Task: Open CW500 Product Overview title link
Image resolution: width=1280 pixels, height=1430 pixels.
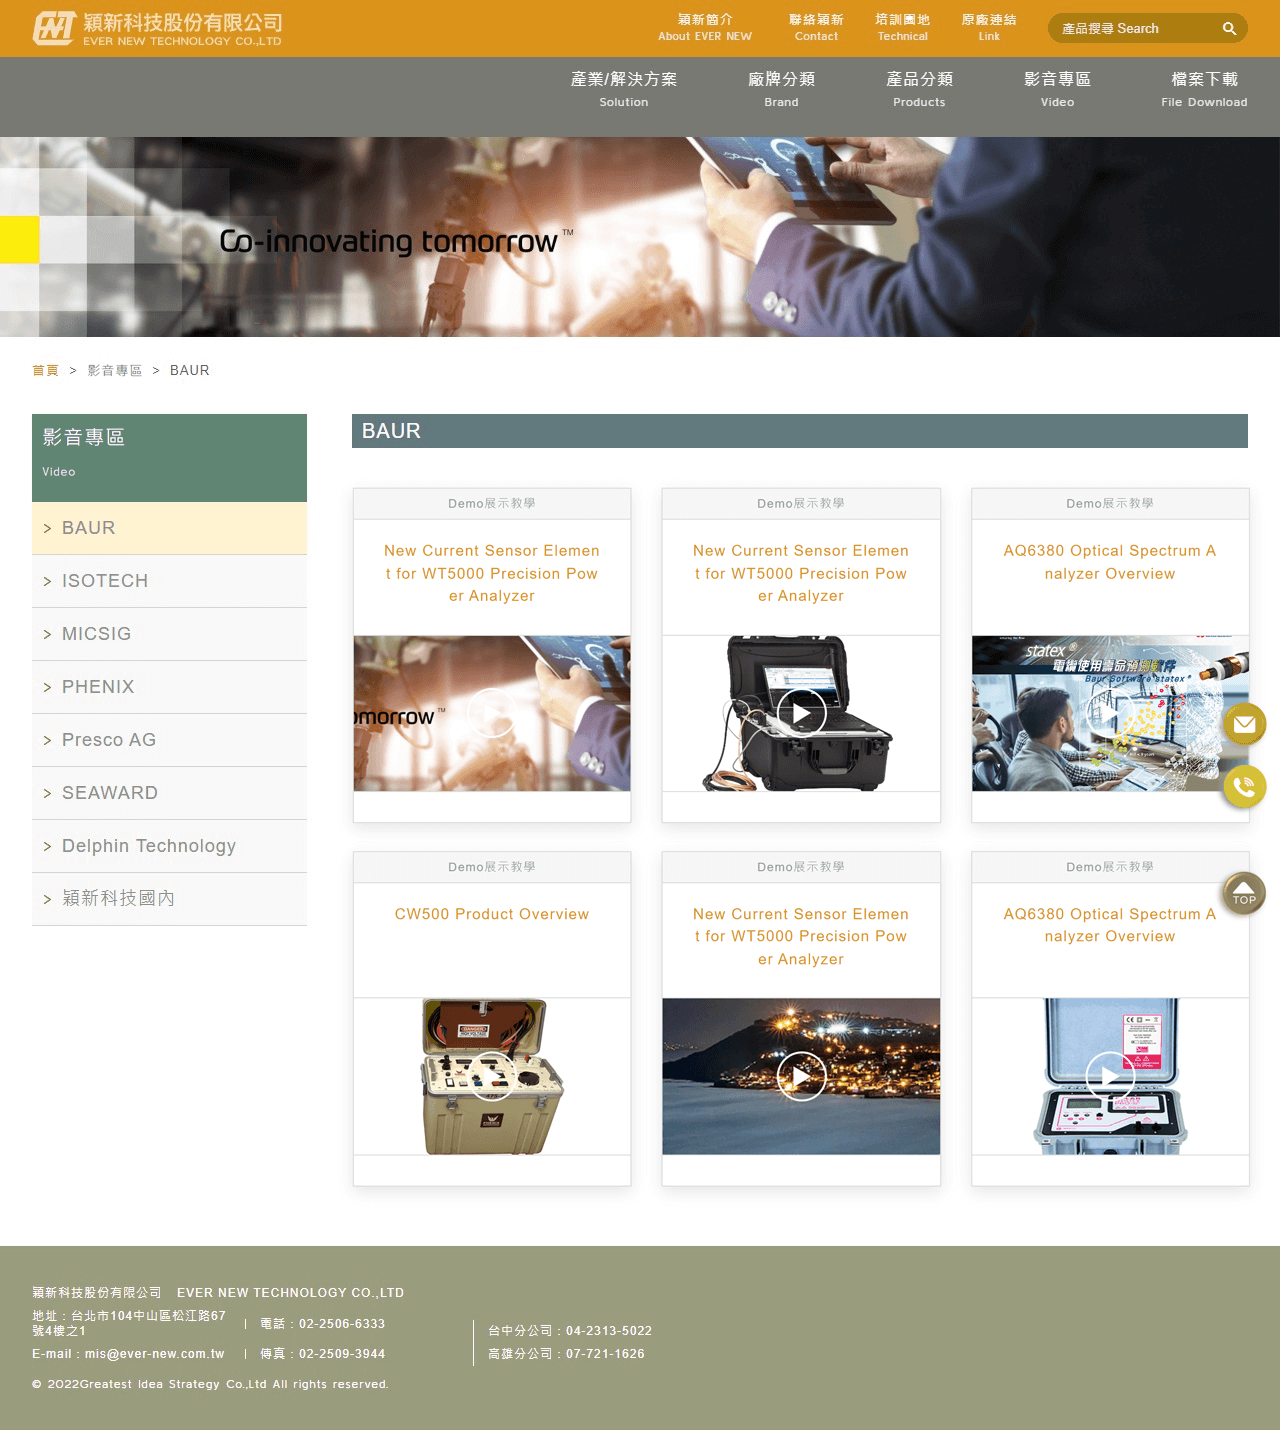Action: [x=492, y=914]
